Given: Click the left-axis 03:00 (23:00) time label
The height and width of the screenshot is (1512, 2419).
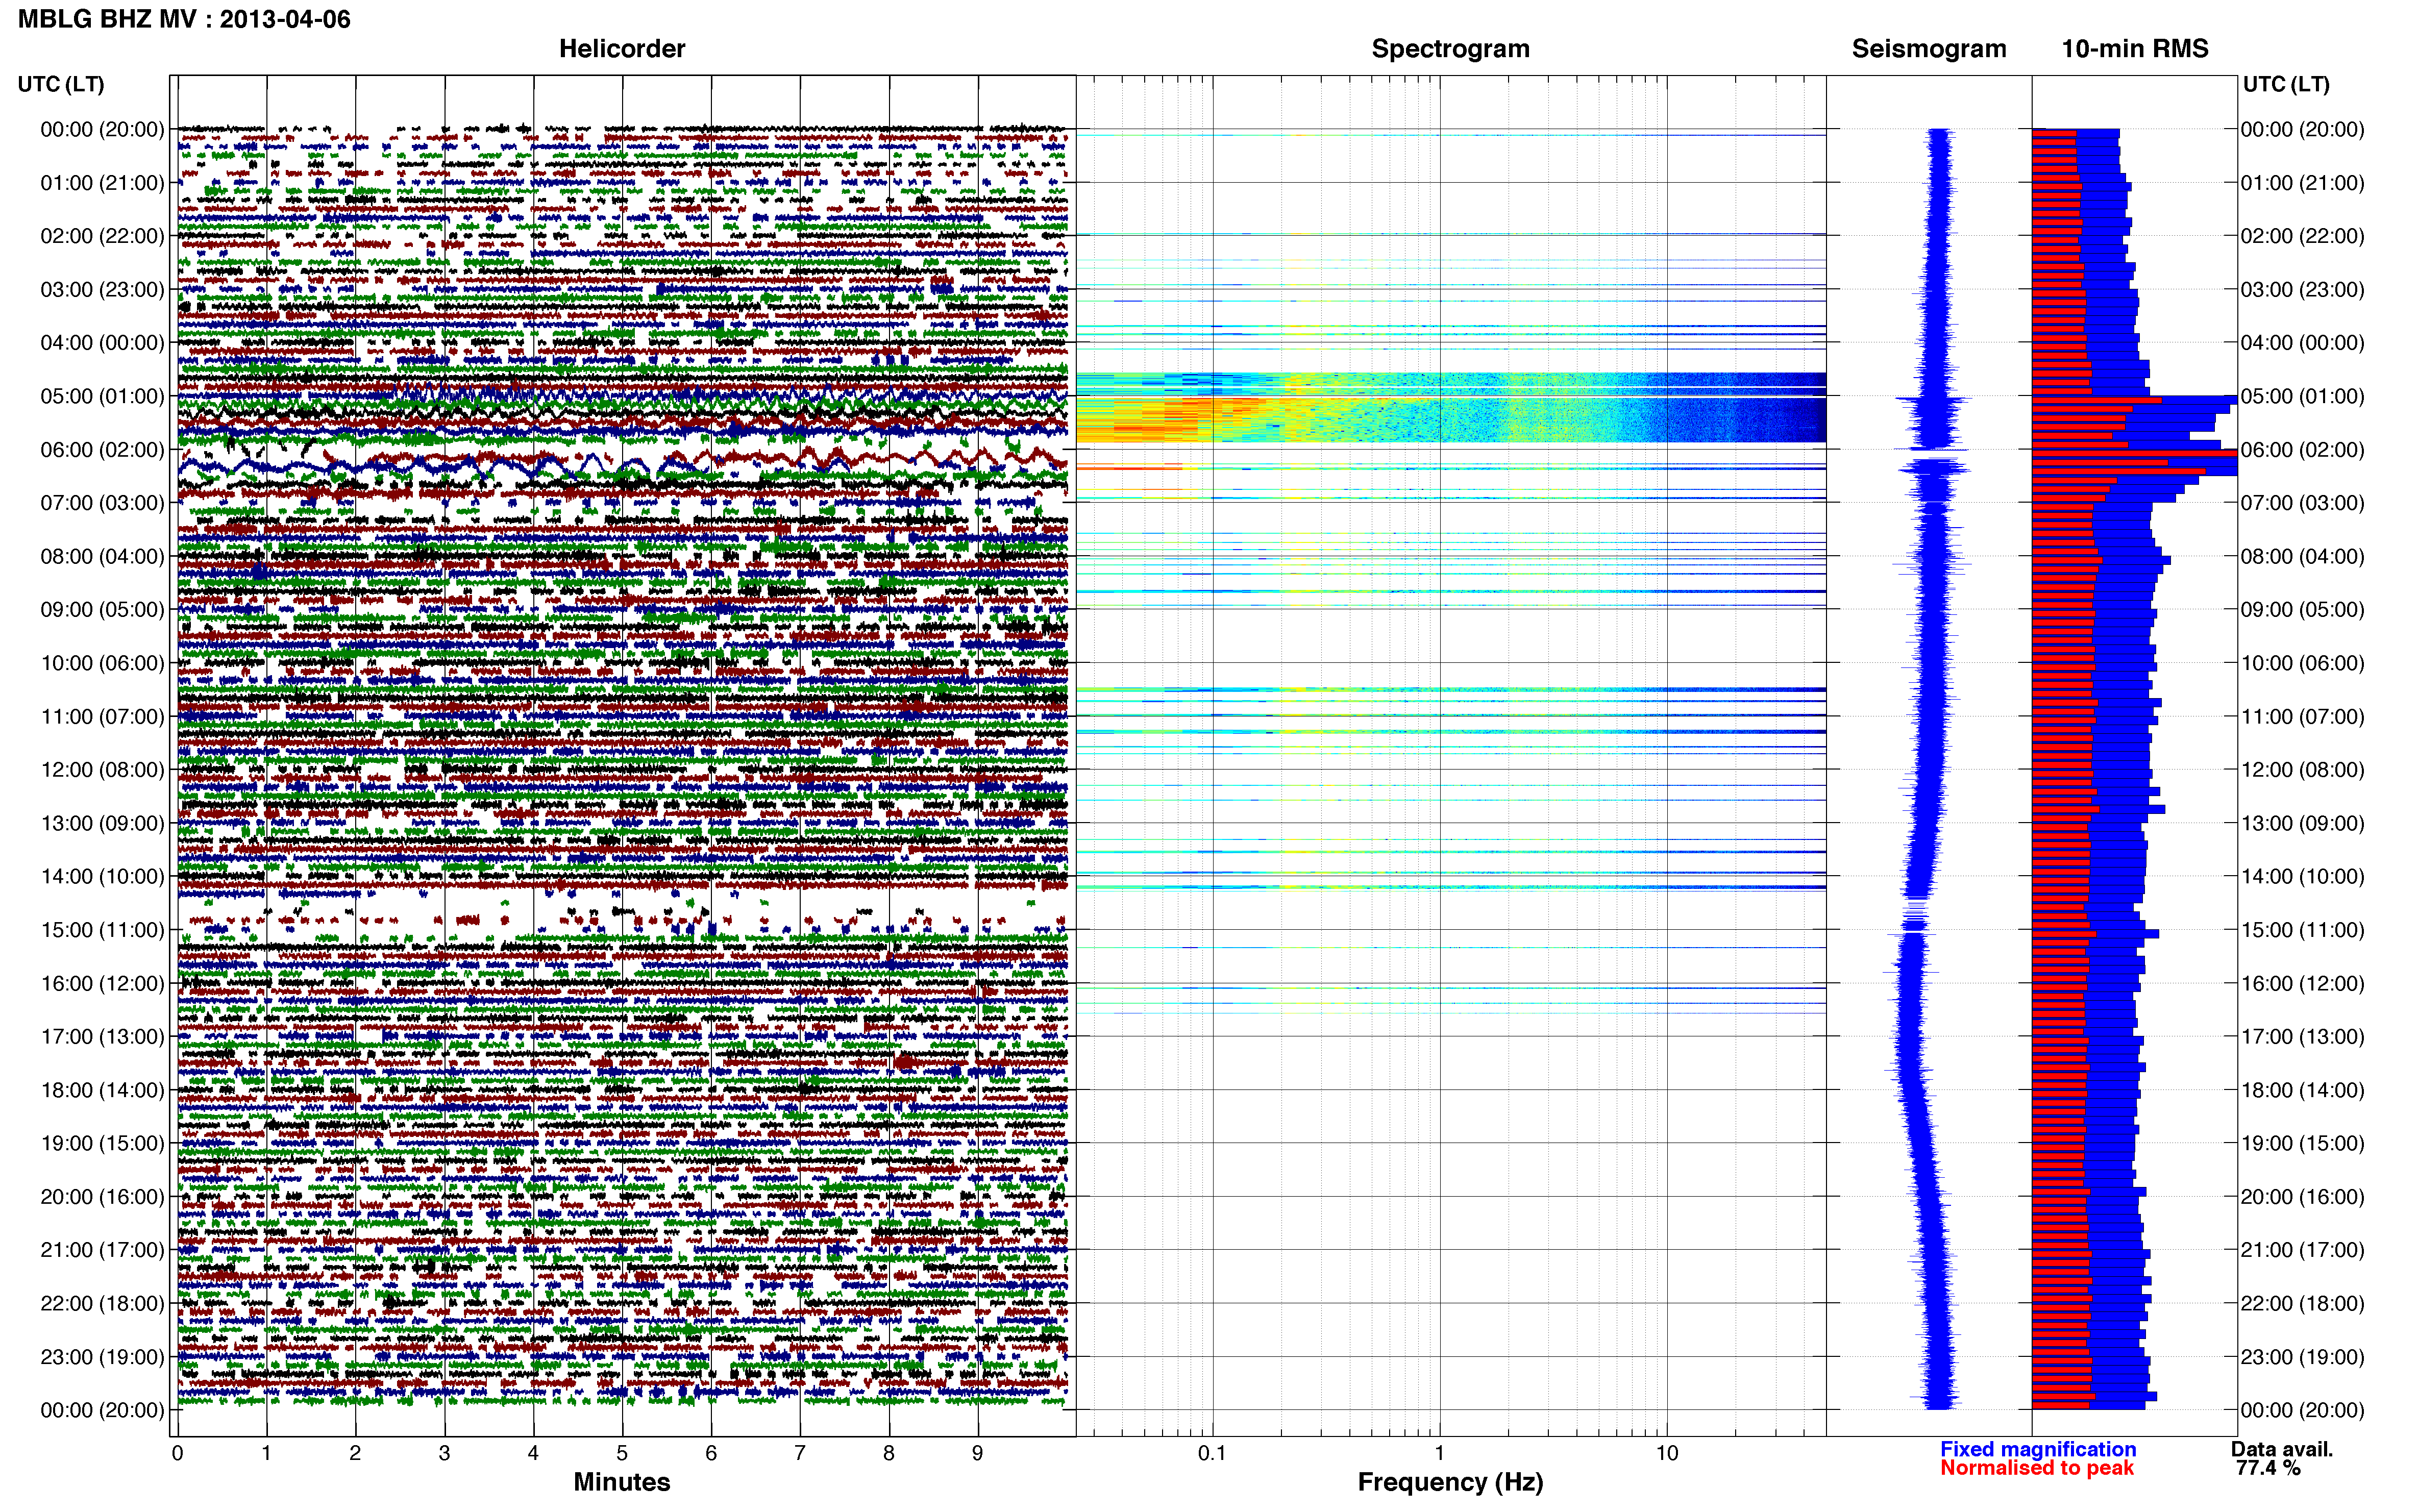Looking at the screenshot, I should pyautogui.click(x=102, y=289).
